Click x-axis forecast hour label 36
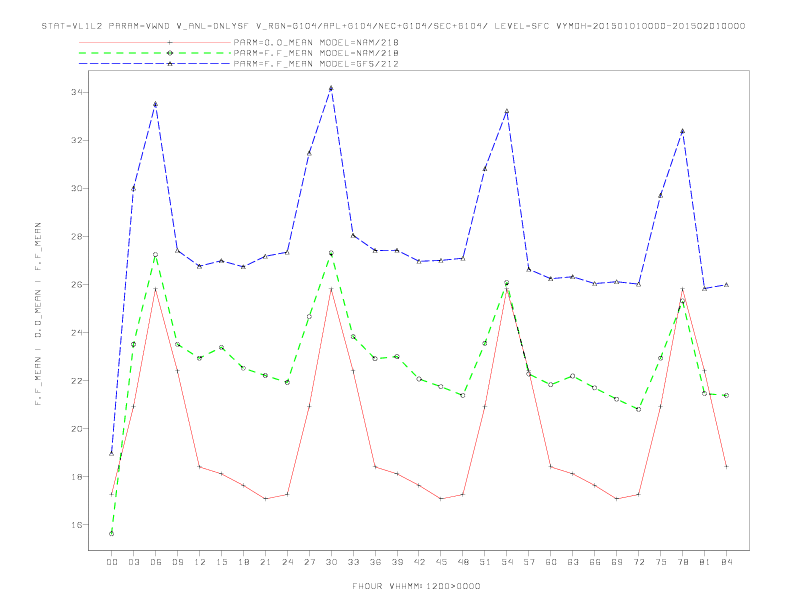The image size is (792, 612). pos(375,562)
